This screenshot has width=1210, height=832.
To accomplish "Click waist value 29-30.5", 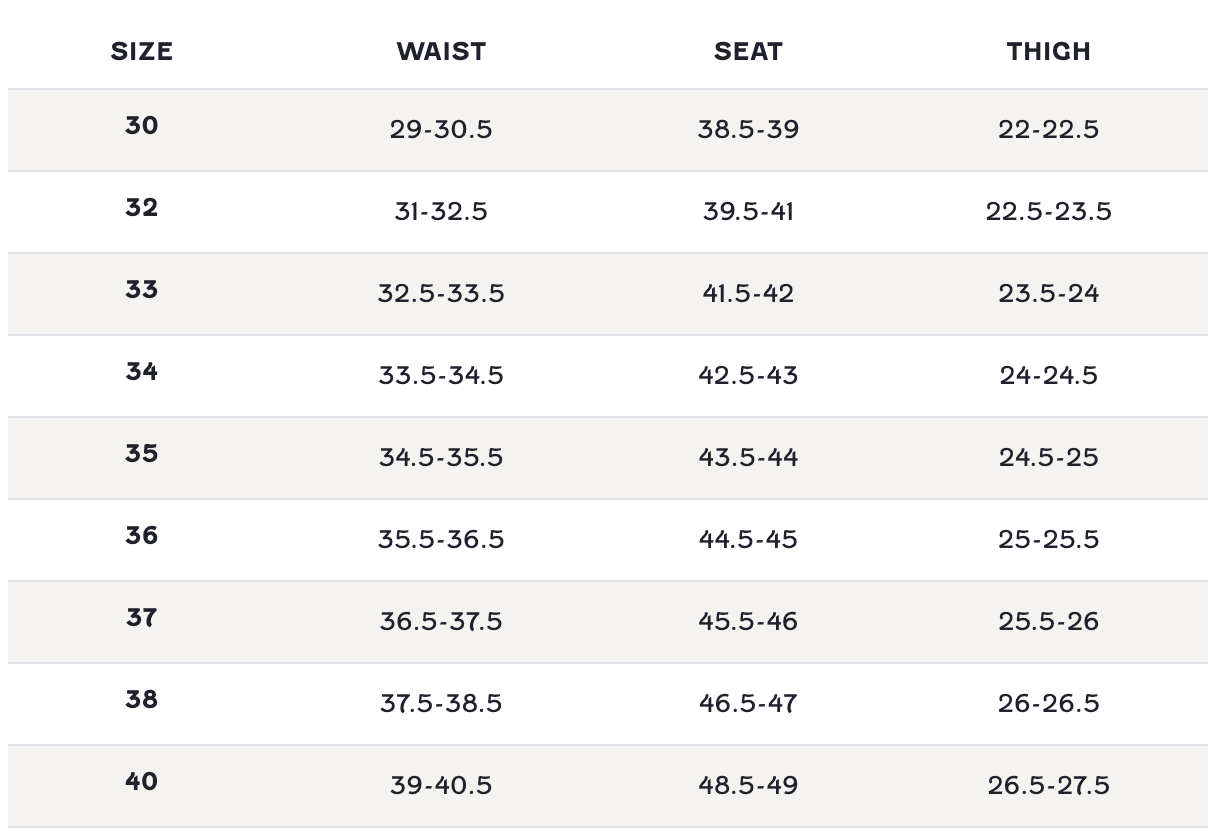I will (x=441, y=130).
